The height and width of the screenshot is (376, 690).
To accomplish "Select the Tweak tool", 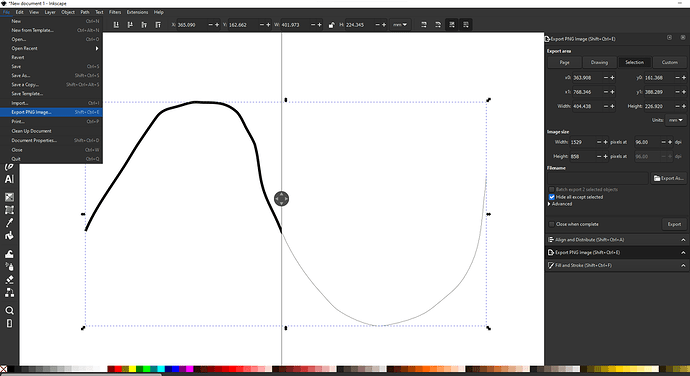I will point(9,254).
